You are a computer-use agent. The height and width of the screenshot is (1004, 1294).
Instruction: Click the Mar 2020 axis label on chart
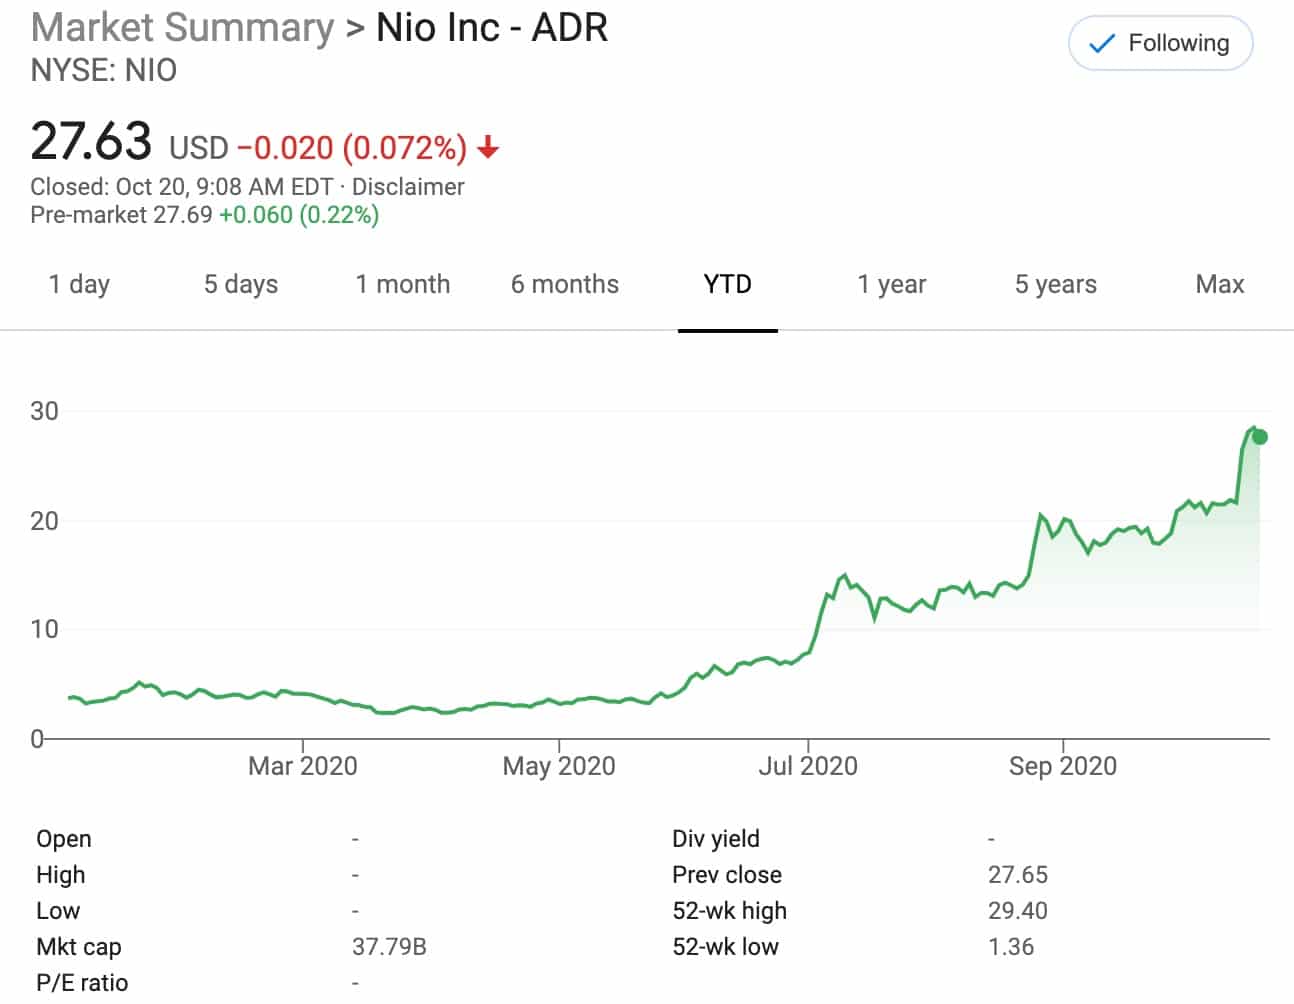[x=302, y=765]
